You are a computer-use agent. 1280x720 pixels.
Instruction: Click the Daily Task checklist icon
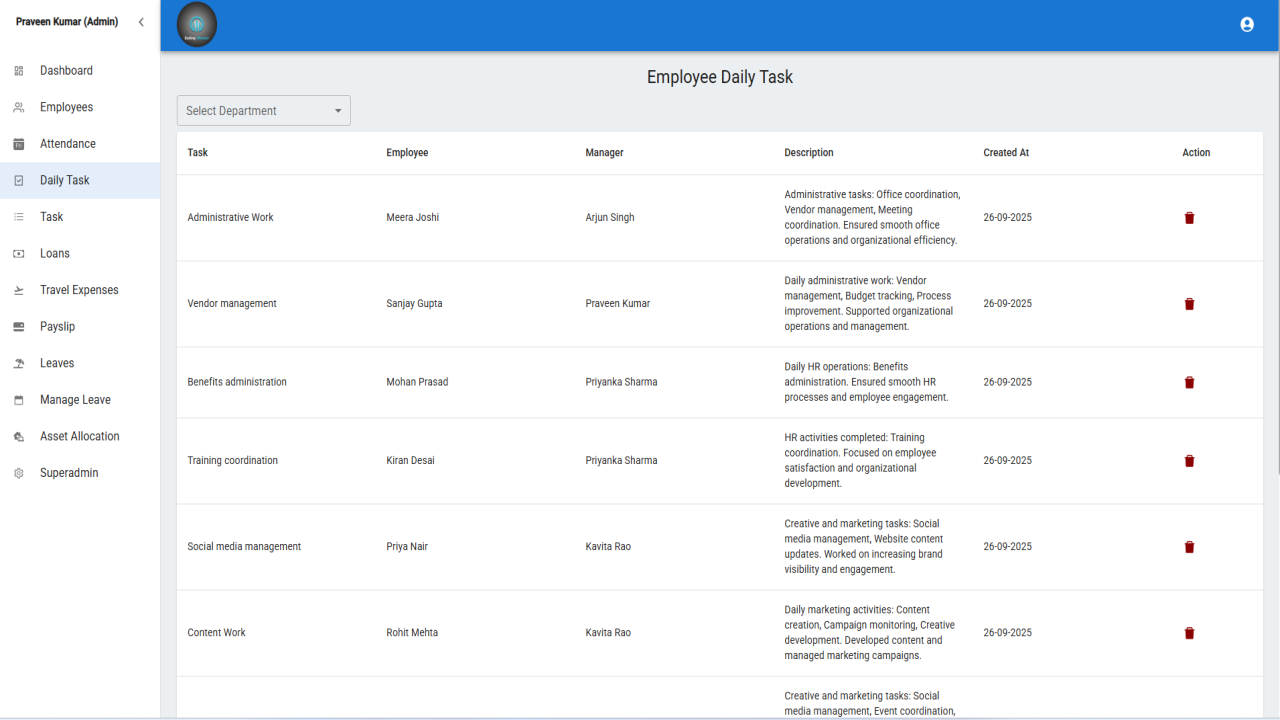point(19,181)
